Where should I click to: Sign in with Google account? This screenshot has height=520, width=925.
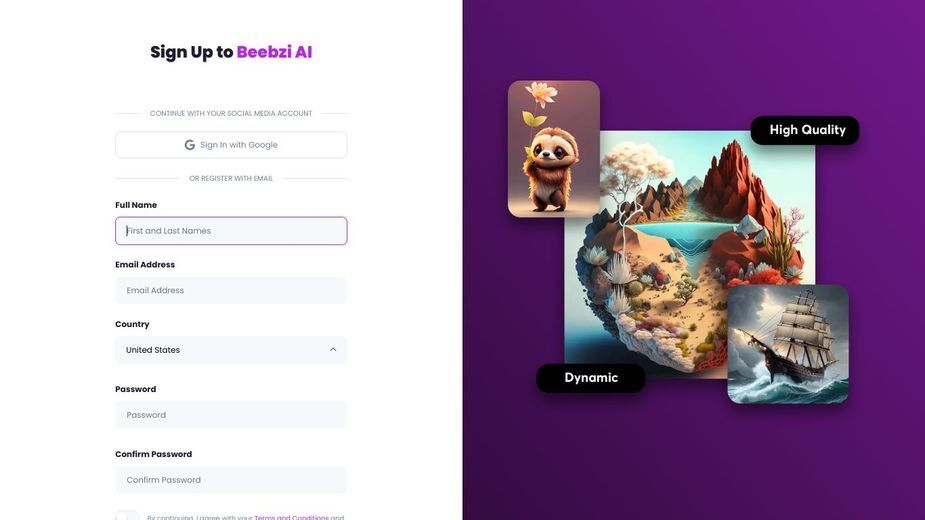231,145
